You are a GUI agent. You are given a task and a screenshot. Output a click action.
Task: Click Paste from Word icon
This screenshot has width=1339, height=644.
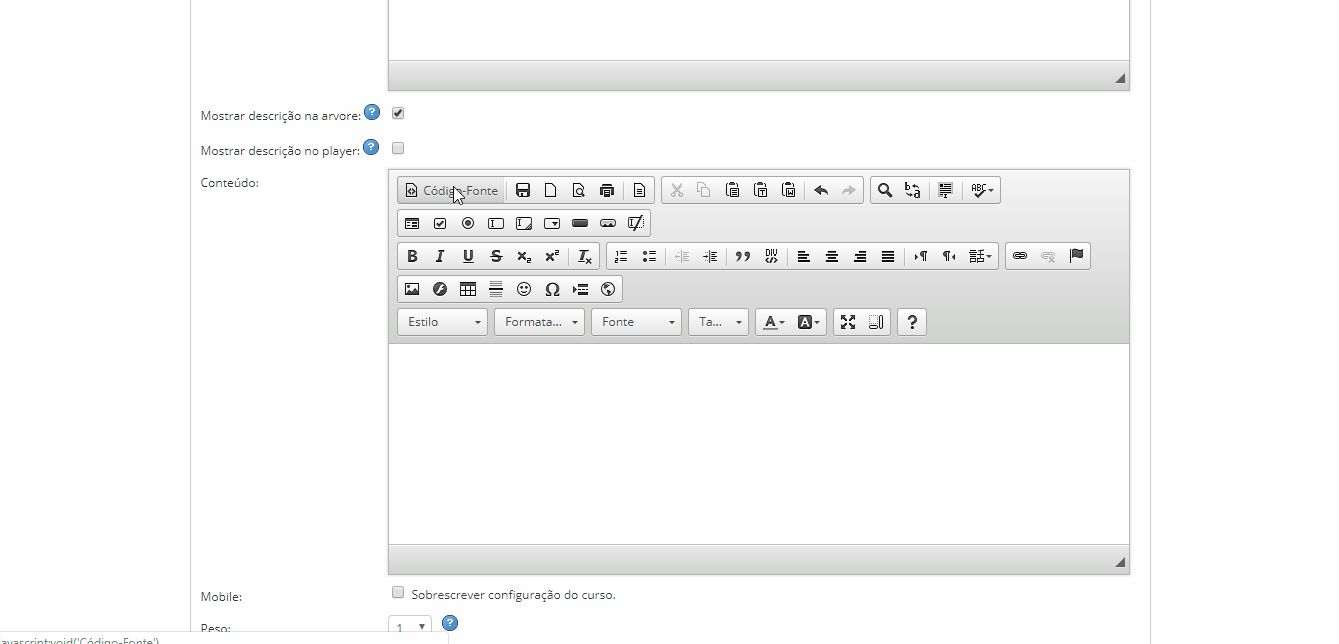(789, 190)
